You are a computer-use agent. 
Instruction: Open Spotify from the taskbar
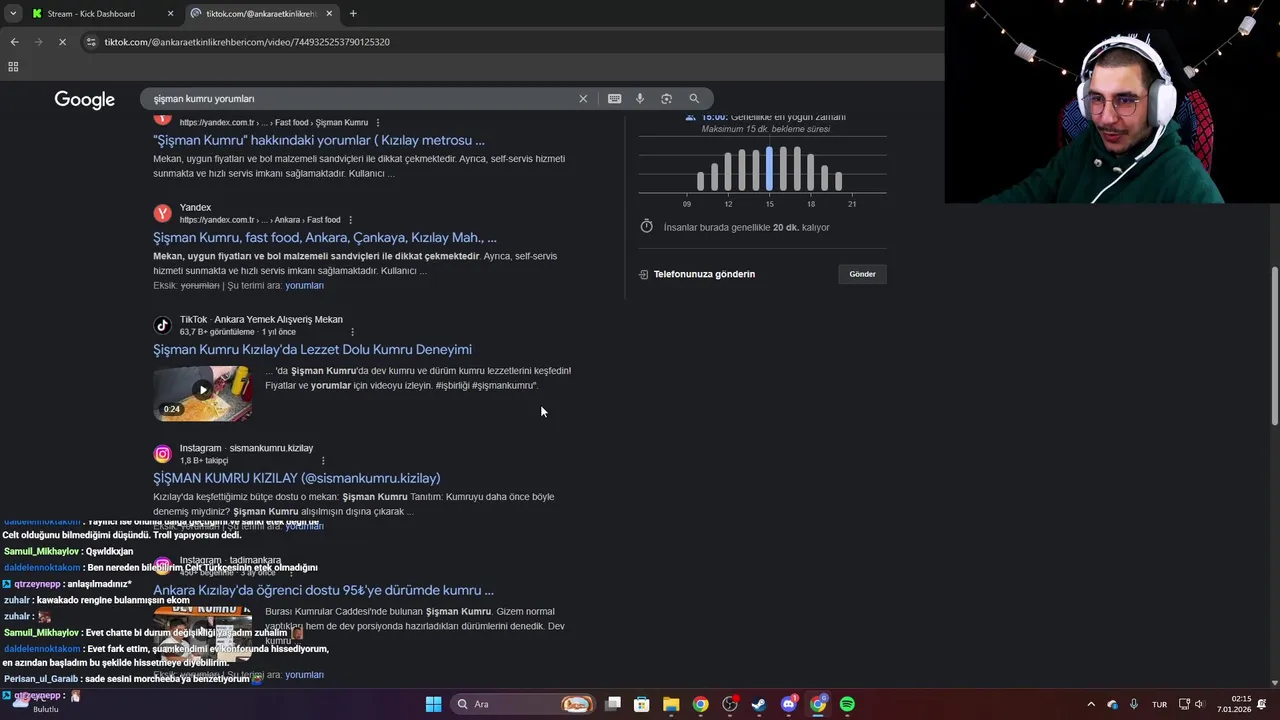pyautogui.click(x=847, y=704)
